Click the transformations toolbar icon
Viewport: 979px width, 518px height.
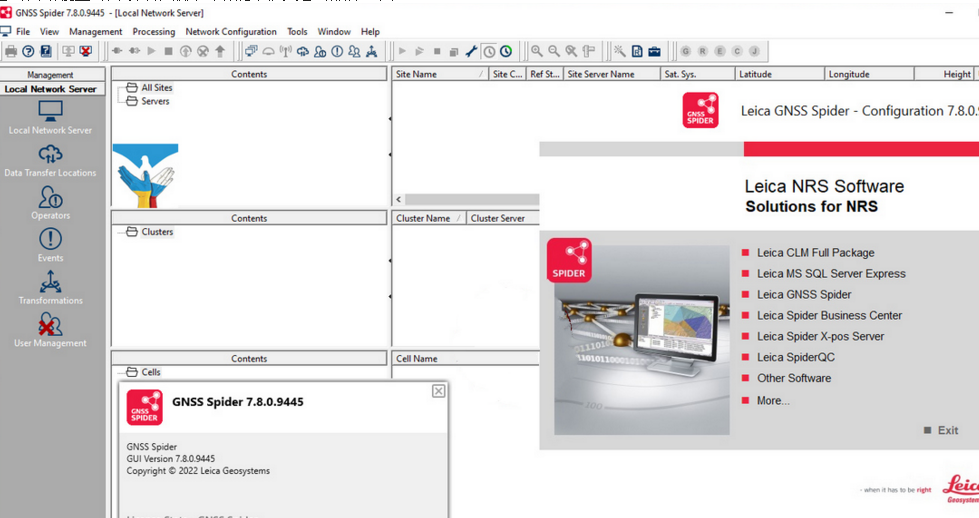tap(371, 51)
